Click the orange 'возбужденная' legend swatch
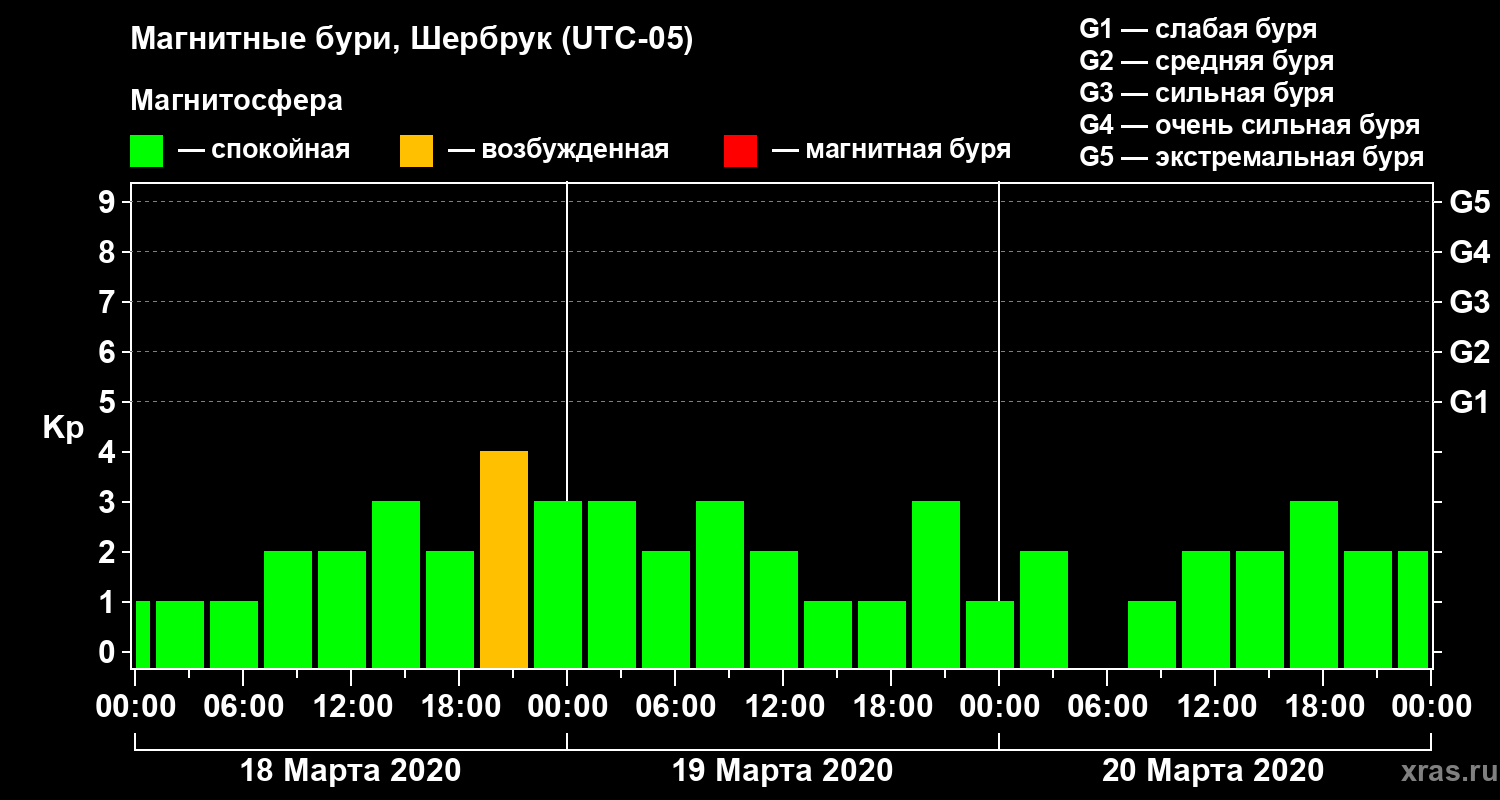 (416, 151)
